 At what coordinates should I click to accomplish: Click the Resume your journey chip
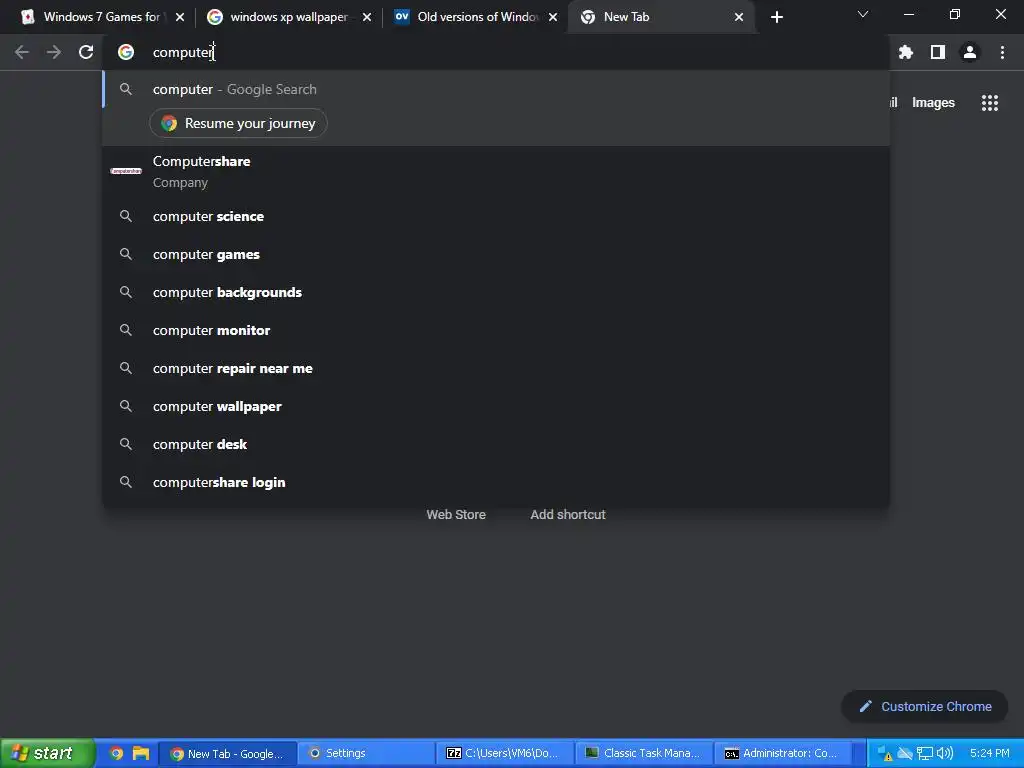pos(238,123)
